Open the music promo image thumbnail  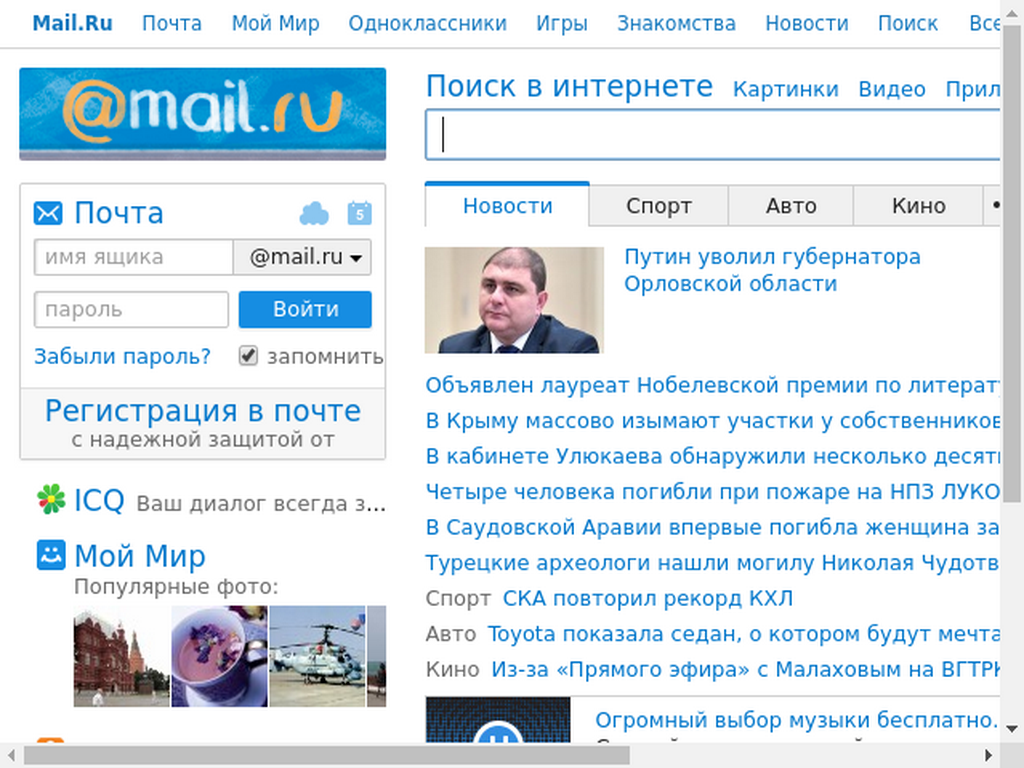pyautogui.click(x=498, y=720)
